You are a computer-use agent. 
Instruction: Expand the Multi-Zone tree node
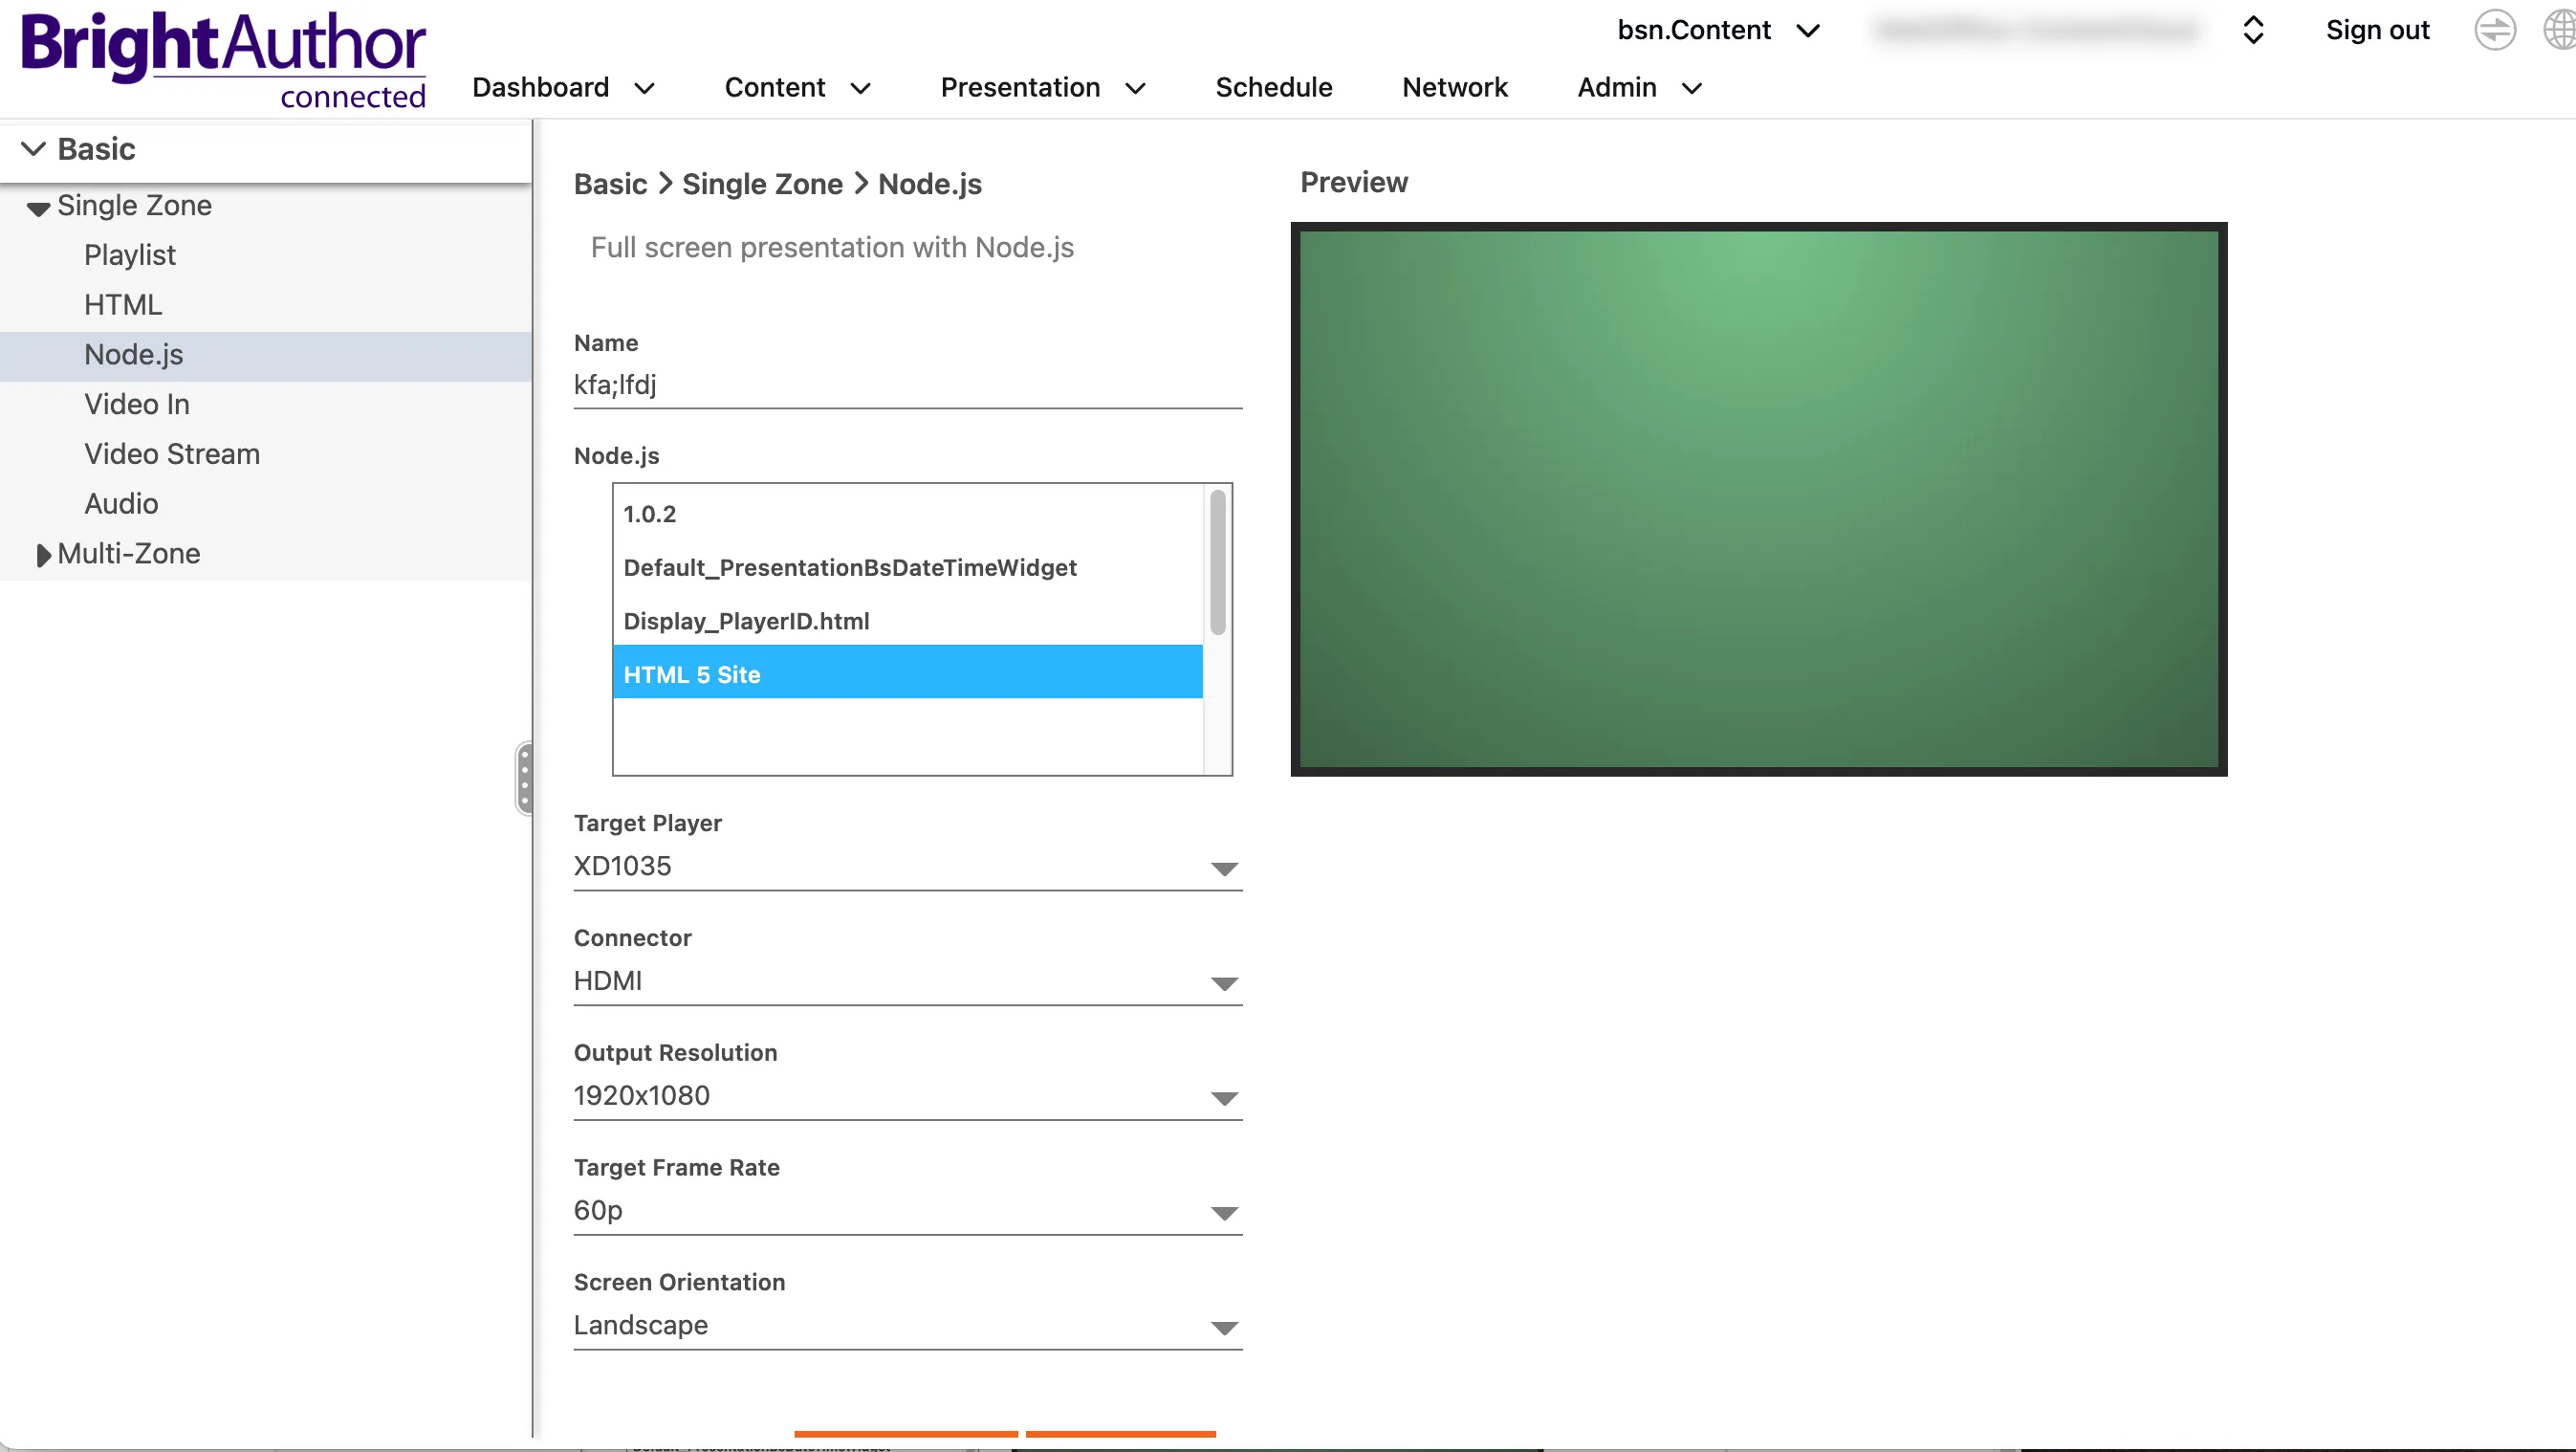pyautogui.click(x=42, y=555)
